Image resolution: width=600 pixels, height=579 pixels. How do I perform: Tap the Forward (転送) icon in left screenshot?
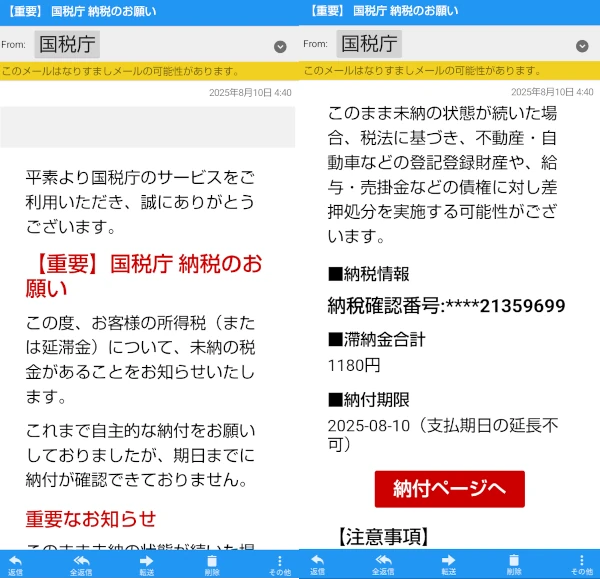(147, 565)
